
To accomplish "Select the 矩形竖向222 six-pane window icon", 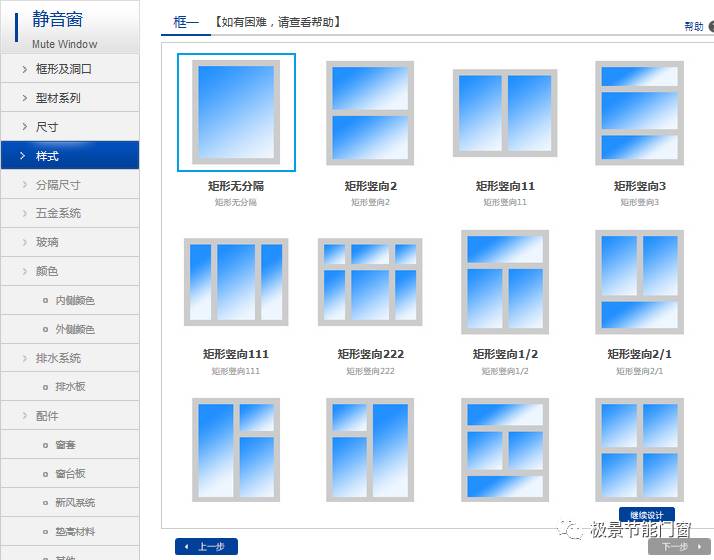I will tap(370, 281).
